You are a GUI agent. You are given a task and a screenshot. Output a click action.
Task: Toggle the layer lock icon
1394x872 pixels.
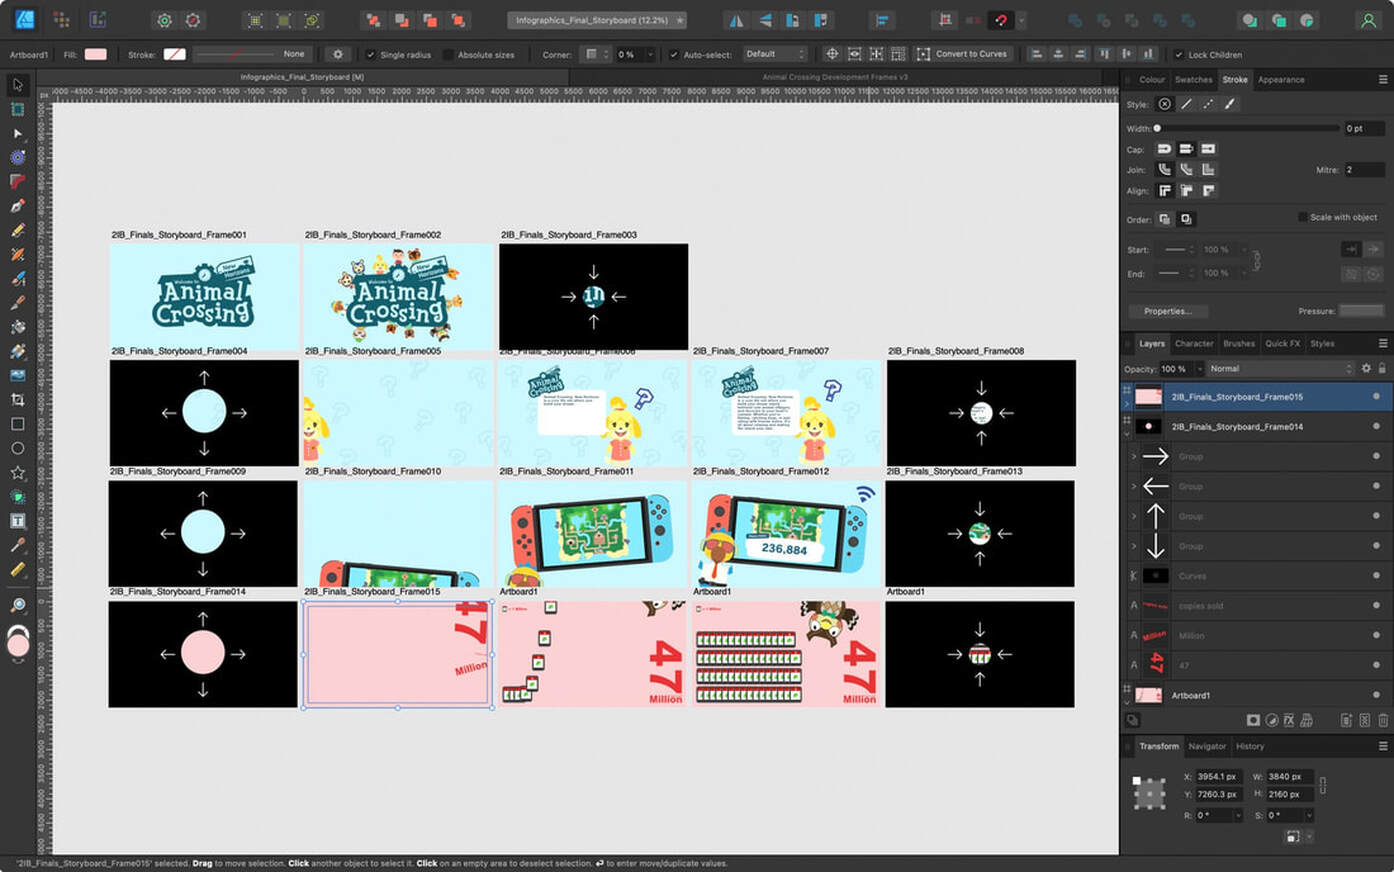click(x=1382, y=369)
